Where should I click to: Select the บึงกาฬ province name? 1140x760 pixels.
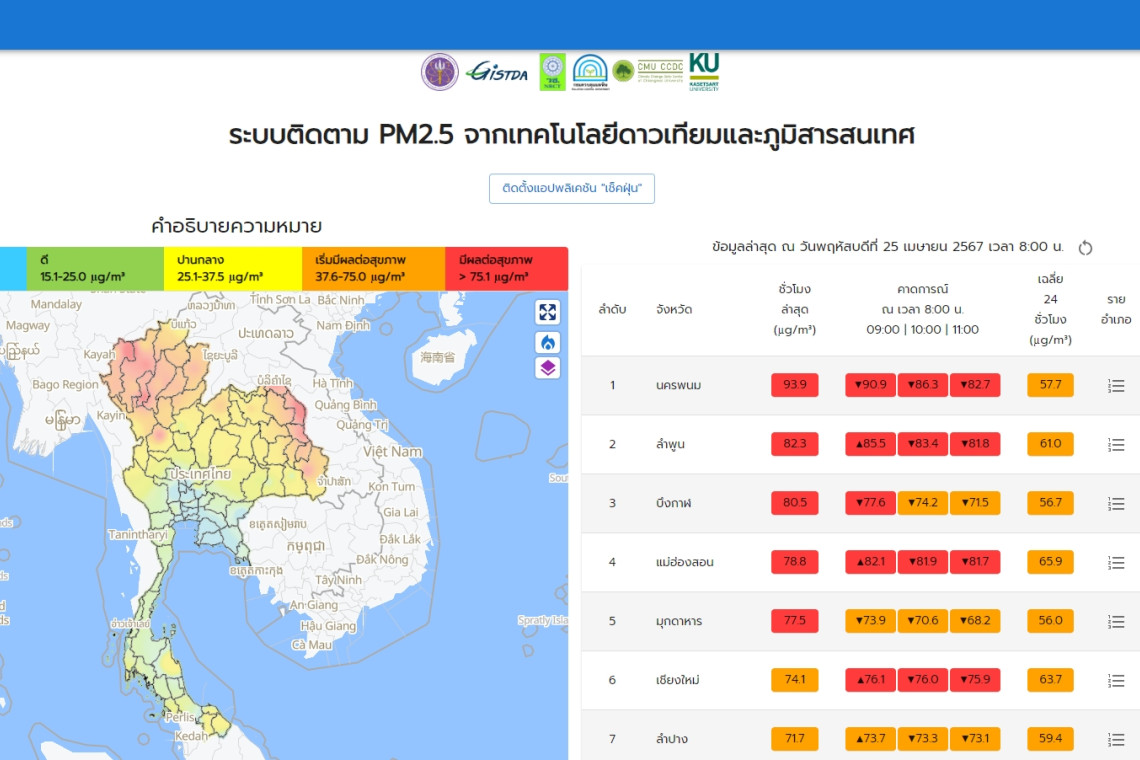[675, 503]
